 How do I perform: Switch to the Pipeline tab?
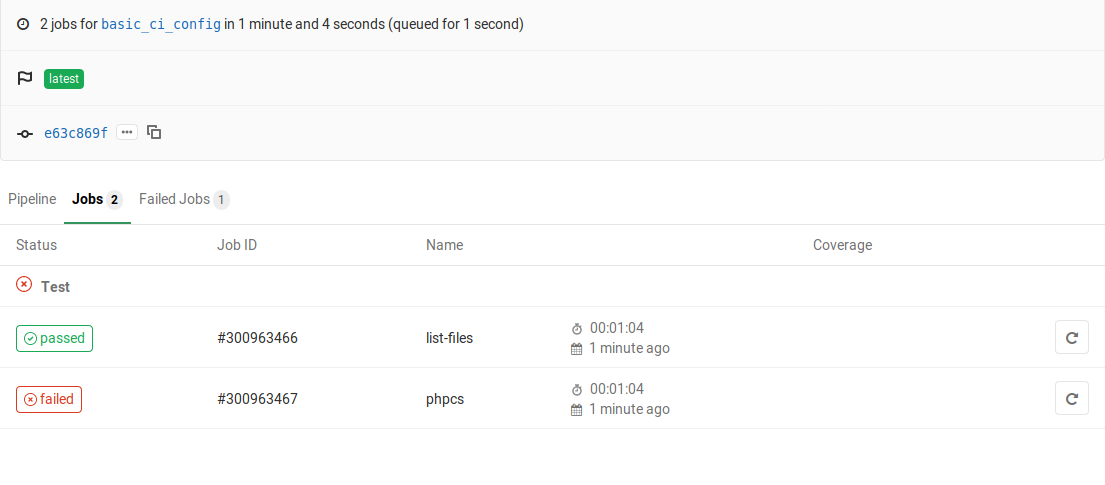point(32,199)
